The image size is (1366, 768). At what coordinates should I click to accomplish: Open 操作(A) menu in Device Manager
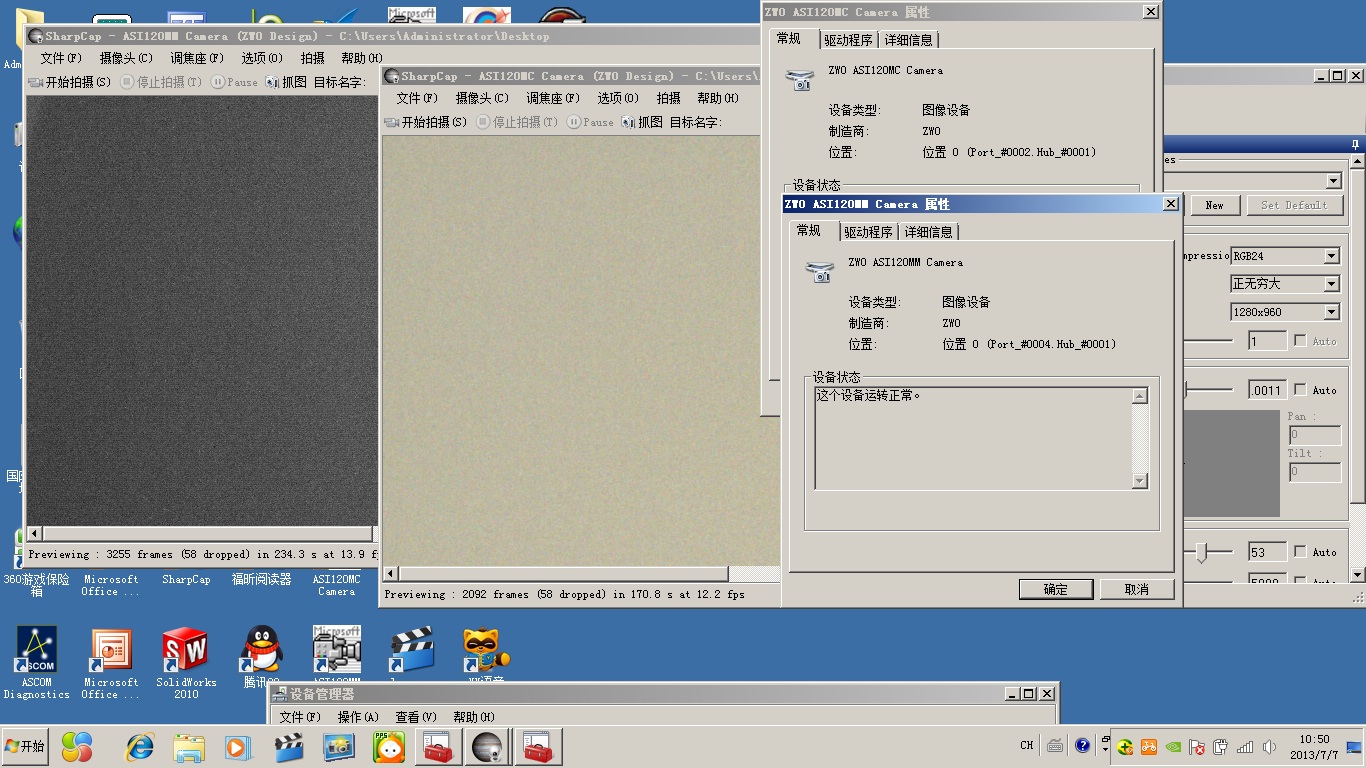358,717
